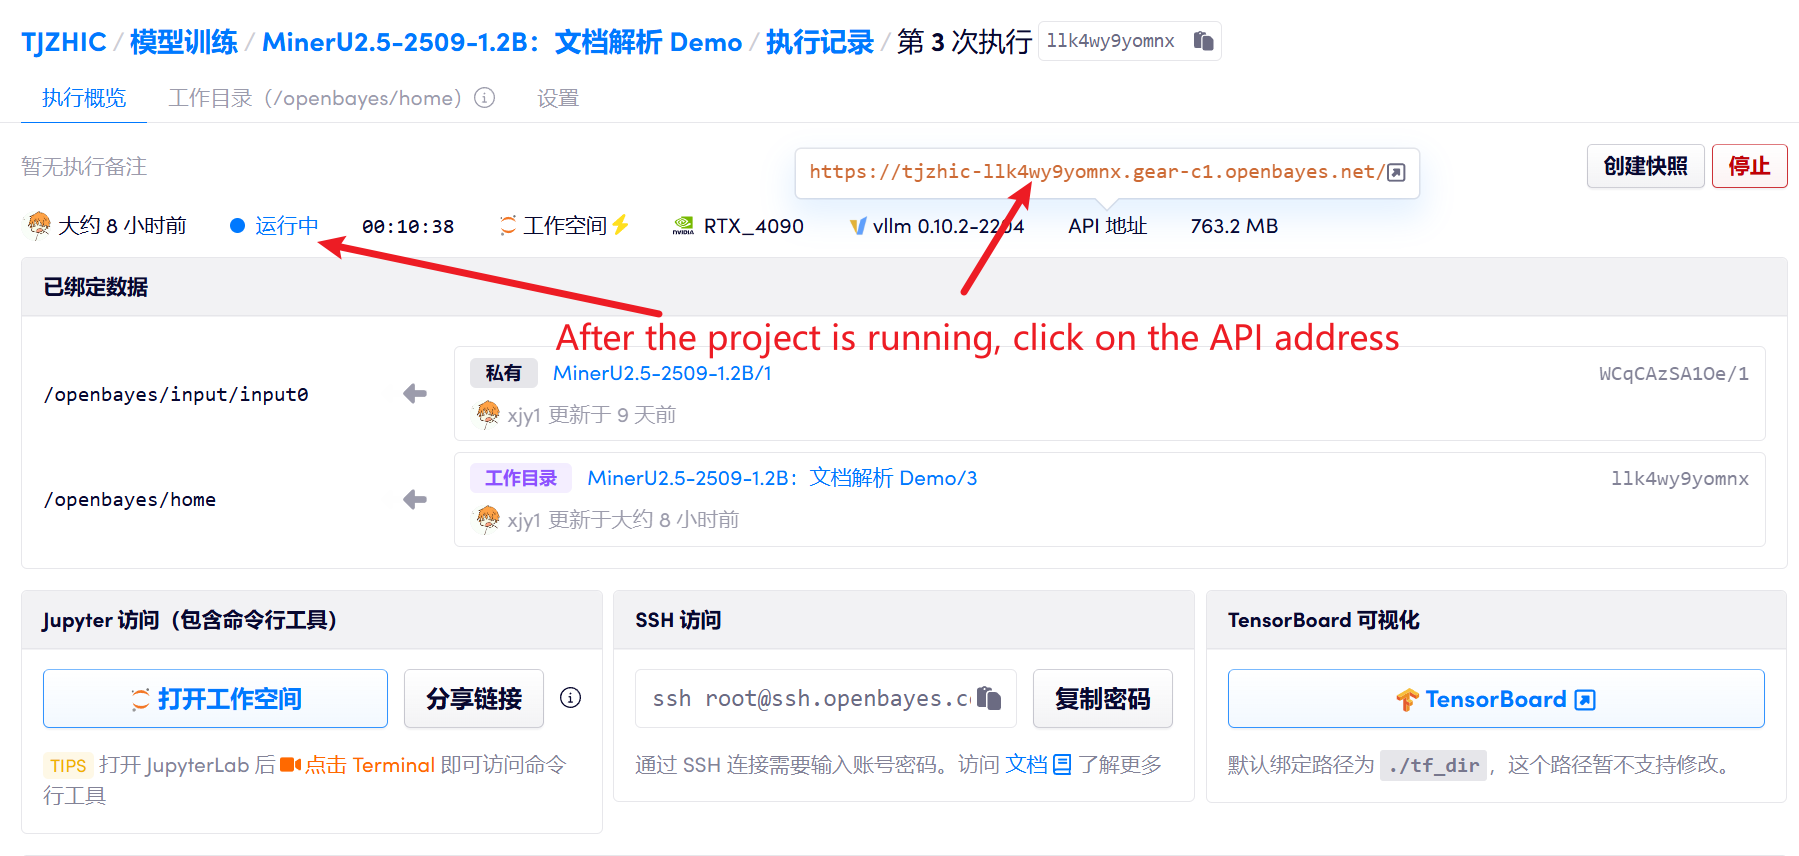Click the document icon next to 文档 link
Screen dimensions: 1799x856
[x=1062, y=765]
